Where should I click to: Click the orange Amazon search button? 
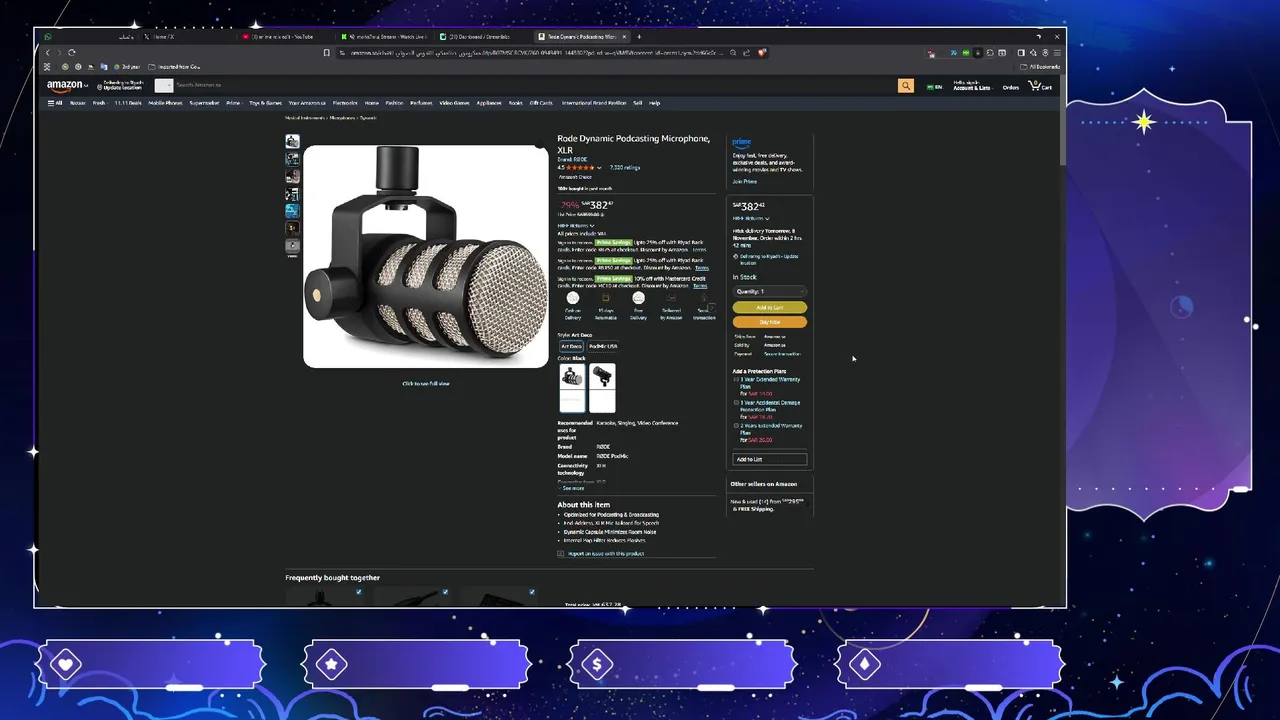905,86
